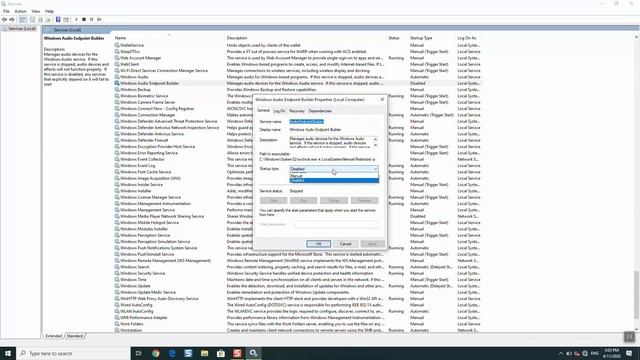Click the Refresh toolbar icon
The width and height of the screenshot is (640, 360).
(40, 19)
